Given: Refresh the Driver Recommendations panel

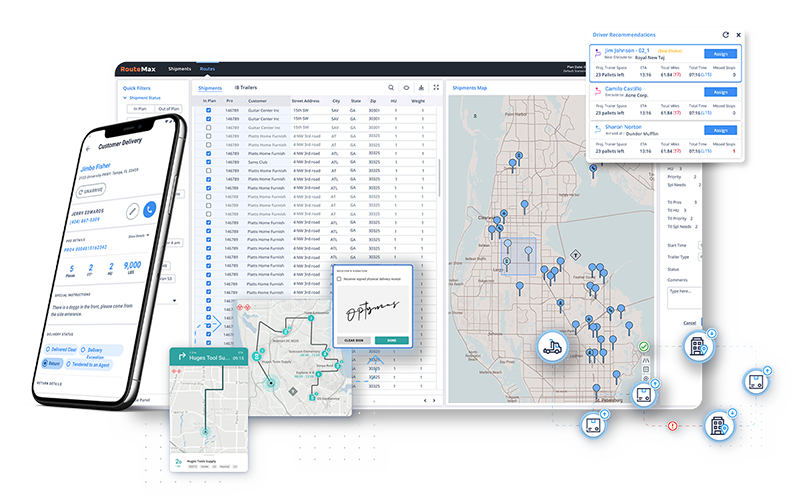Looking at the screenshot, I should click(726, 35).
